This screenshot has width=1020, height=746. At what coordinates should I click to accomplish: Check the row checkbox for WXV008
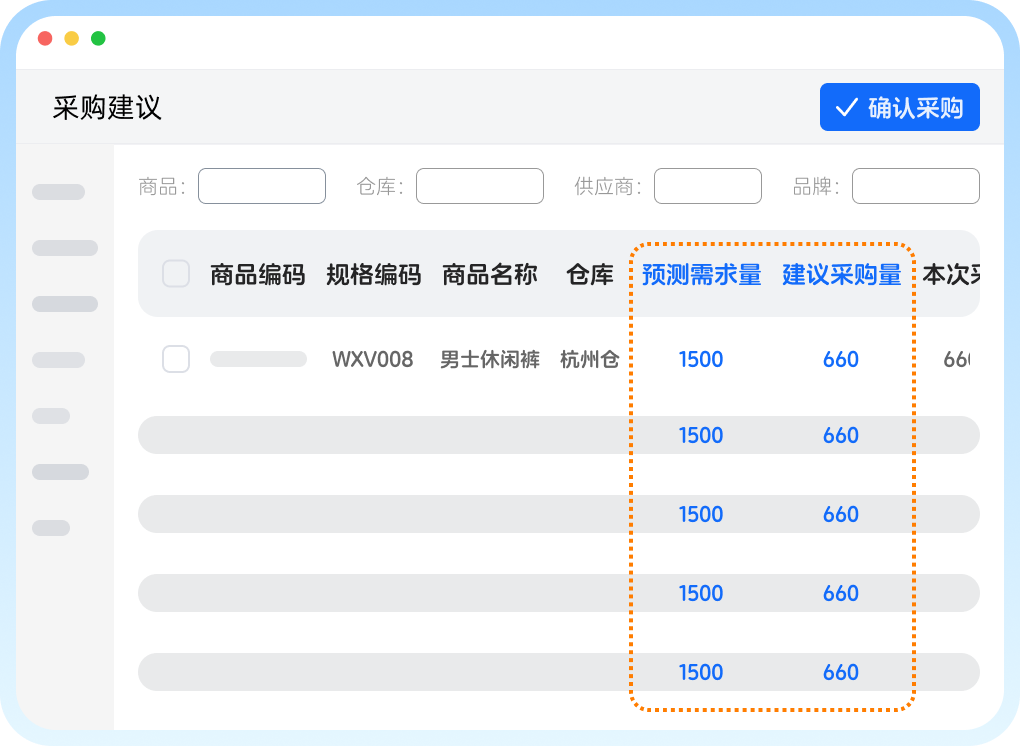pos(176,359)
